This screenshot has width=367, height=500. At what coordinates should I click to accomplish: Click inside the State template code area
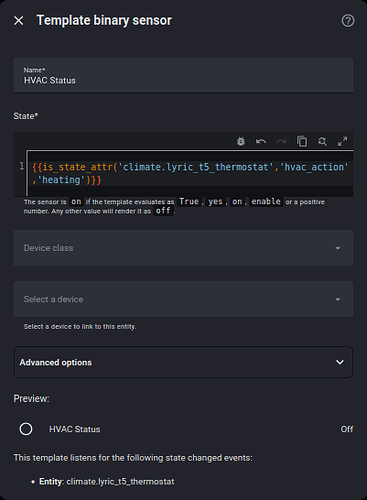[x=190, y=173]
